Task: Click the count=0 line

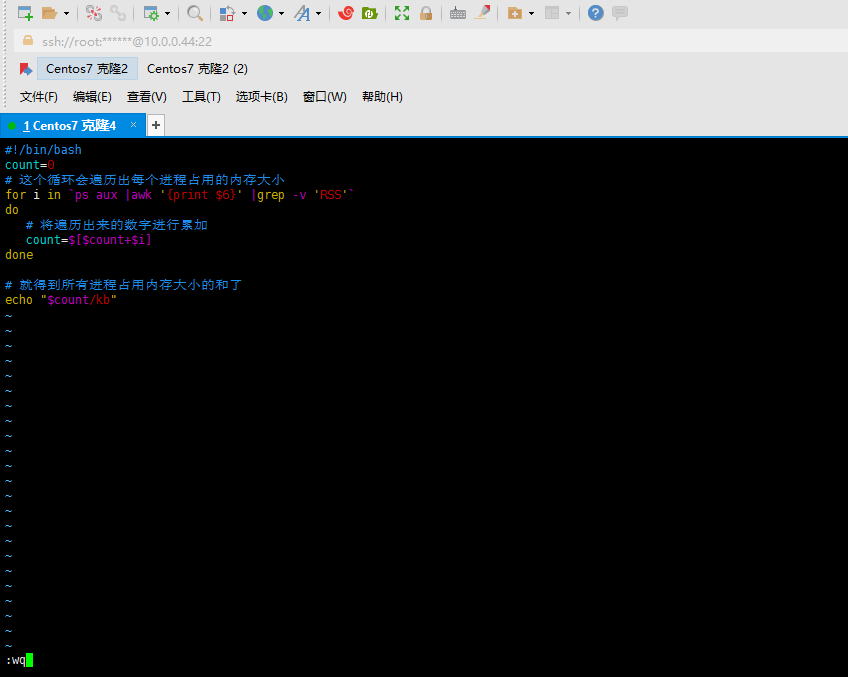Action: click(30, 165)
